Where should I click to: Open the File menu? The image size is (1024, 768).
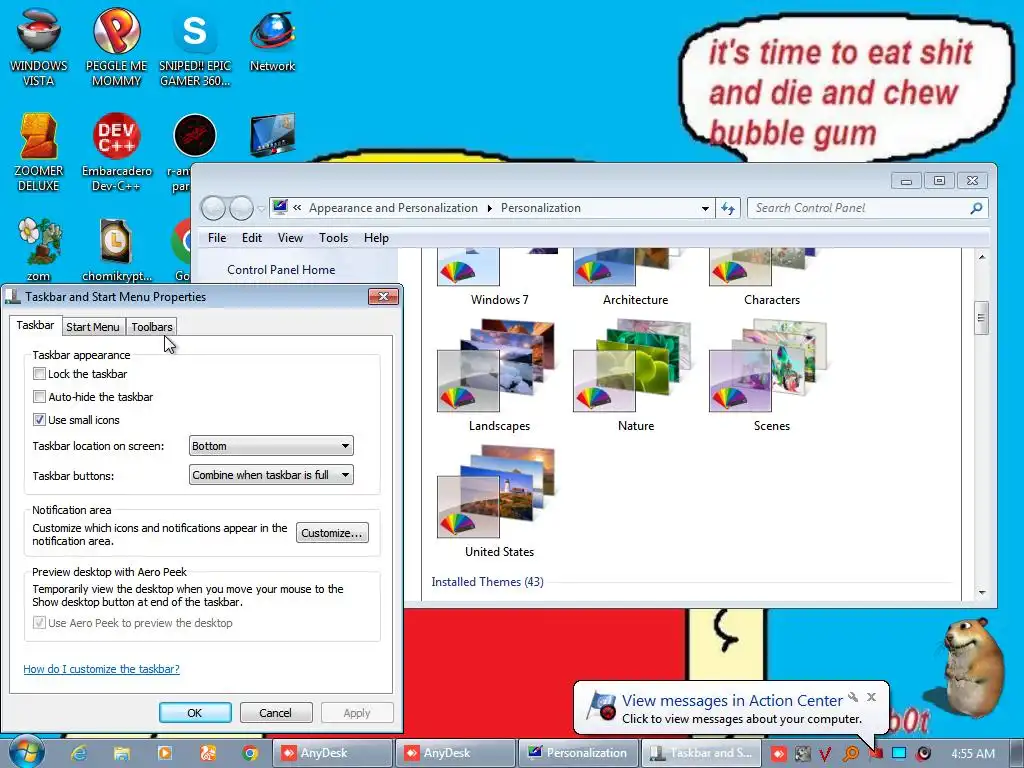pyautogui.click(x=217, y=238)
